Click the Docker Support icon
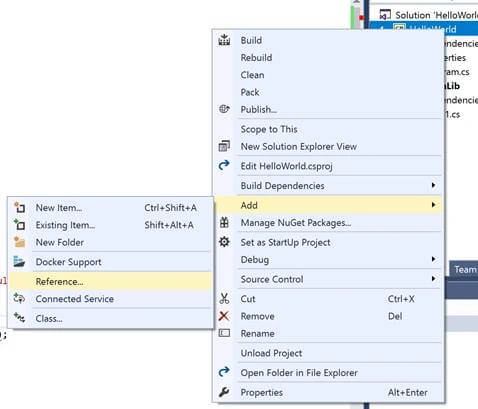 point(19,262)
